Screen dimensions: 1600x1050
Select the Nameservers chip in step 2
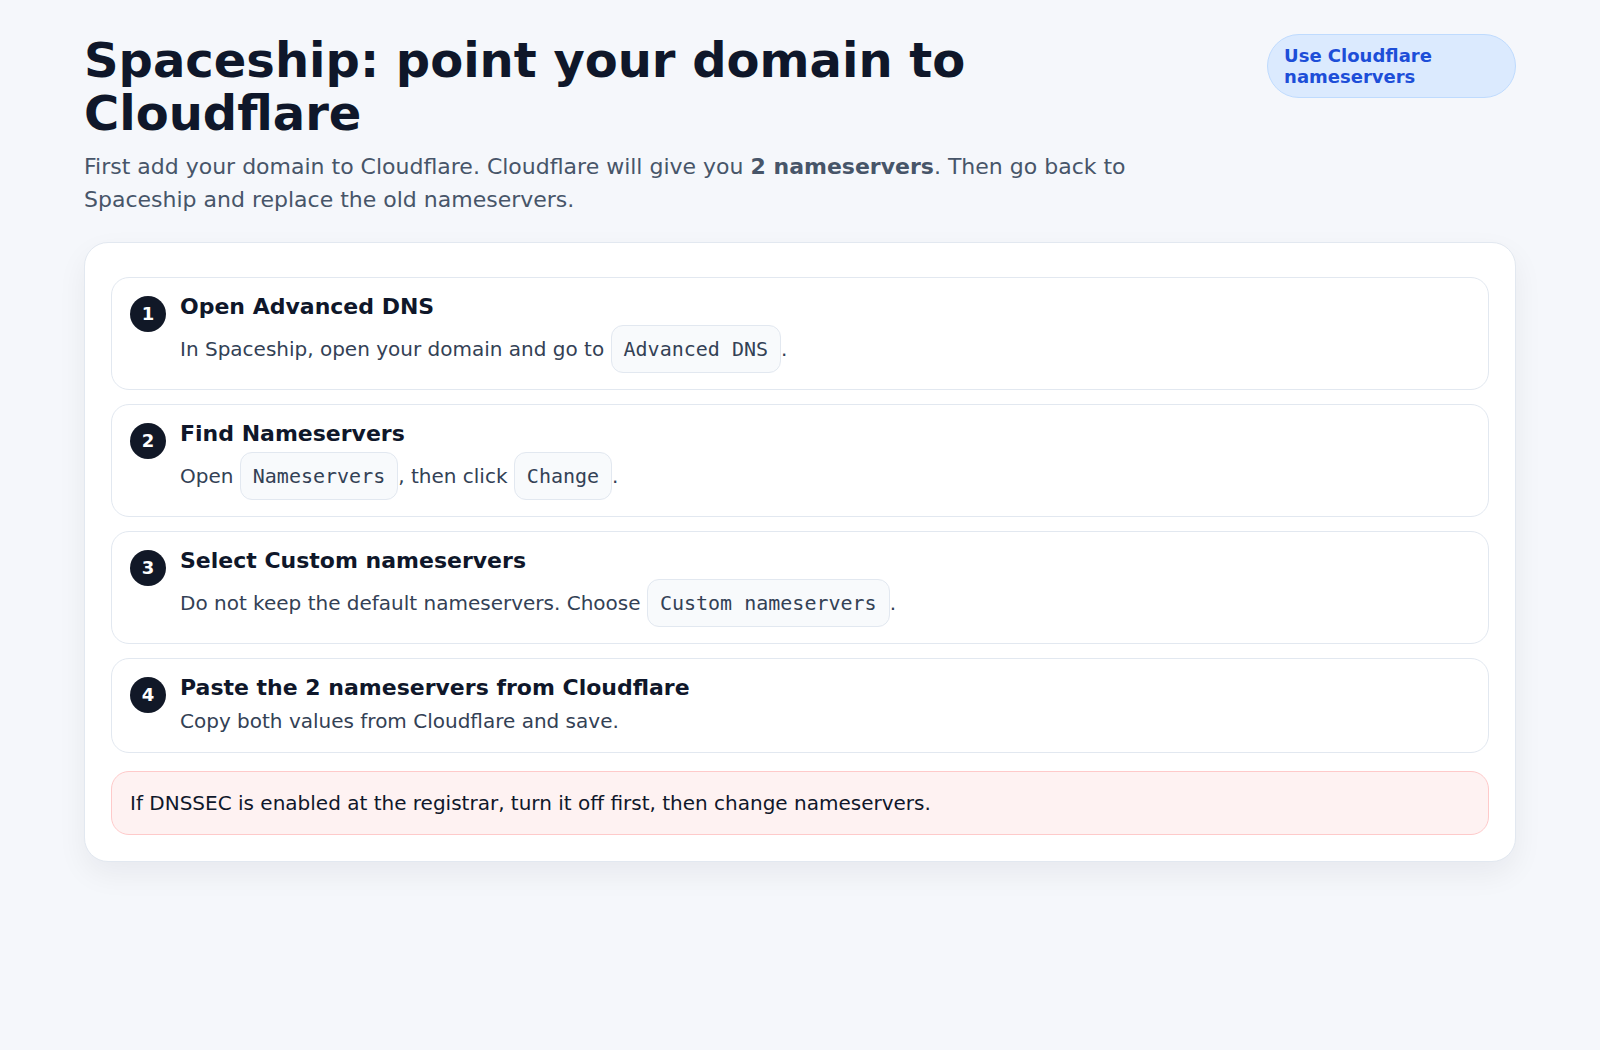tap(318, 475)
